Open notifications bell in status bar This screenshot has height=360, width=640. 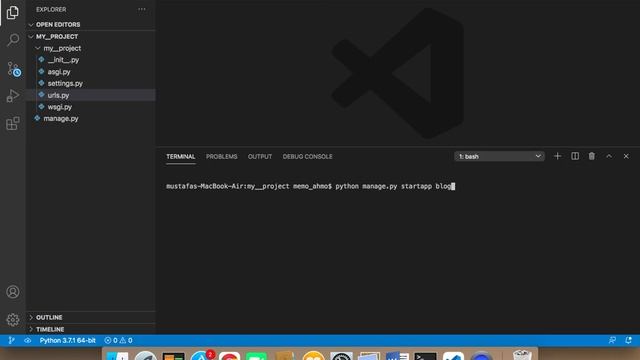coord(628,340)
